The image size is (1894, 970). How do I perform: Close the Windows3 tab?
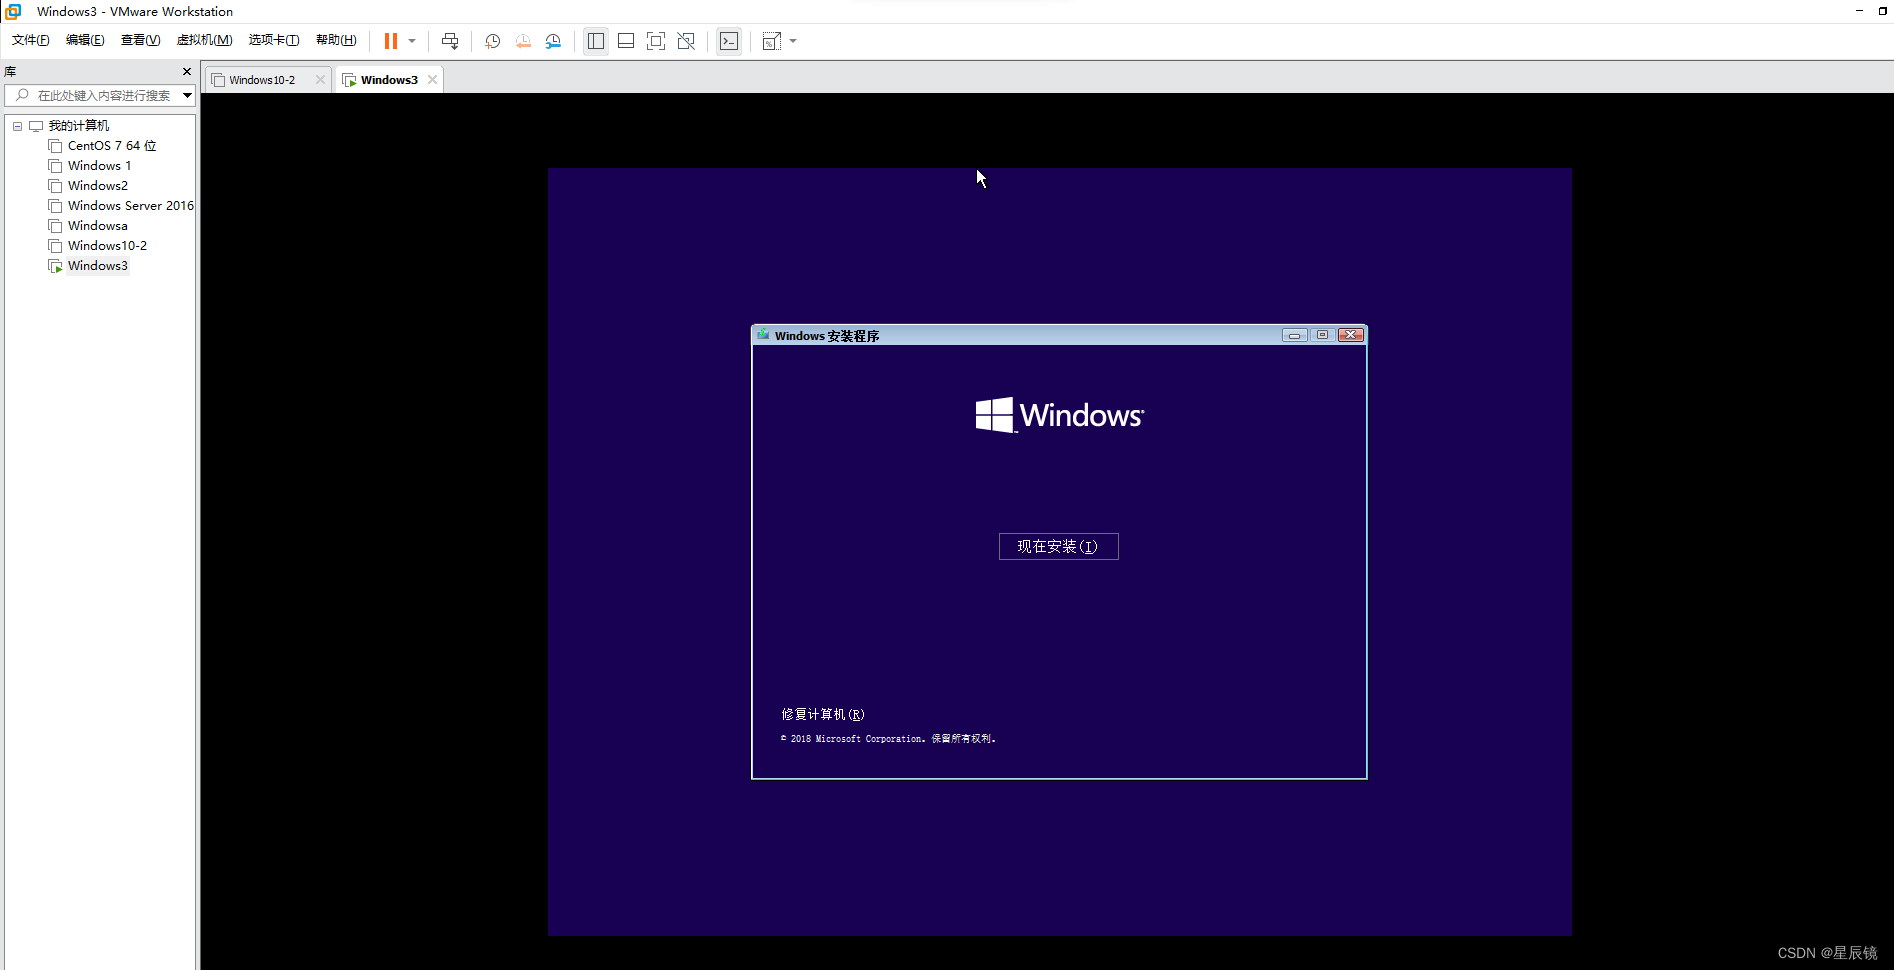pos(432,80)
